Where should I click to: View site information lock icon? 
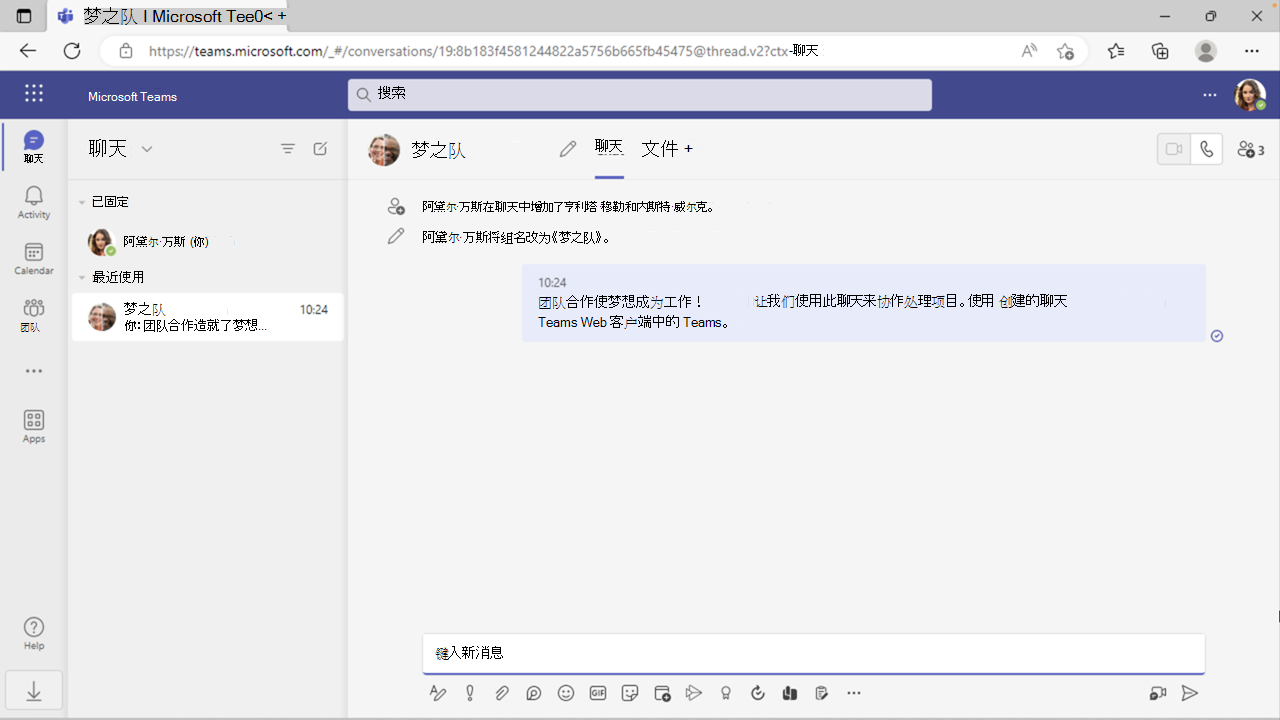[126, 51]
